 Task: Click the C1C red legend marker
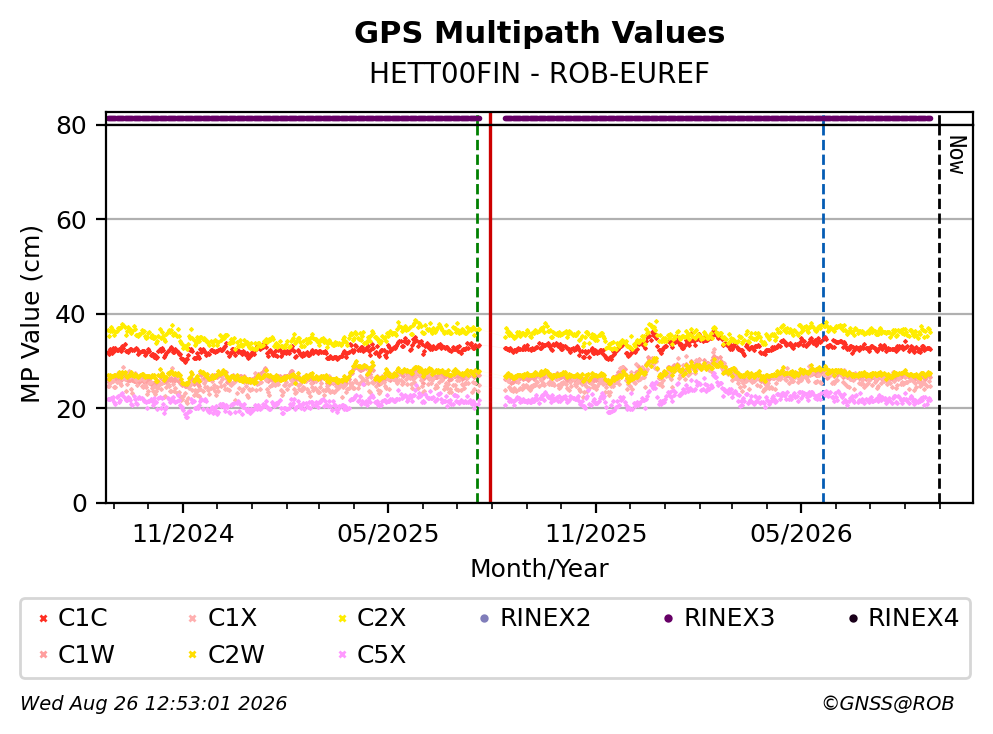[43, 618]
